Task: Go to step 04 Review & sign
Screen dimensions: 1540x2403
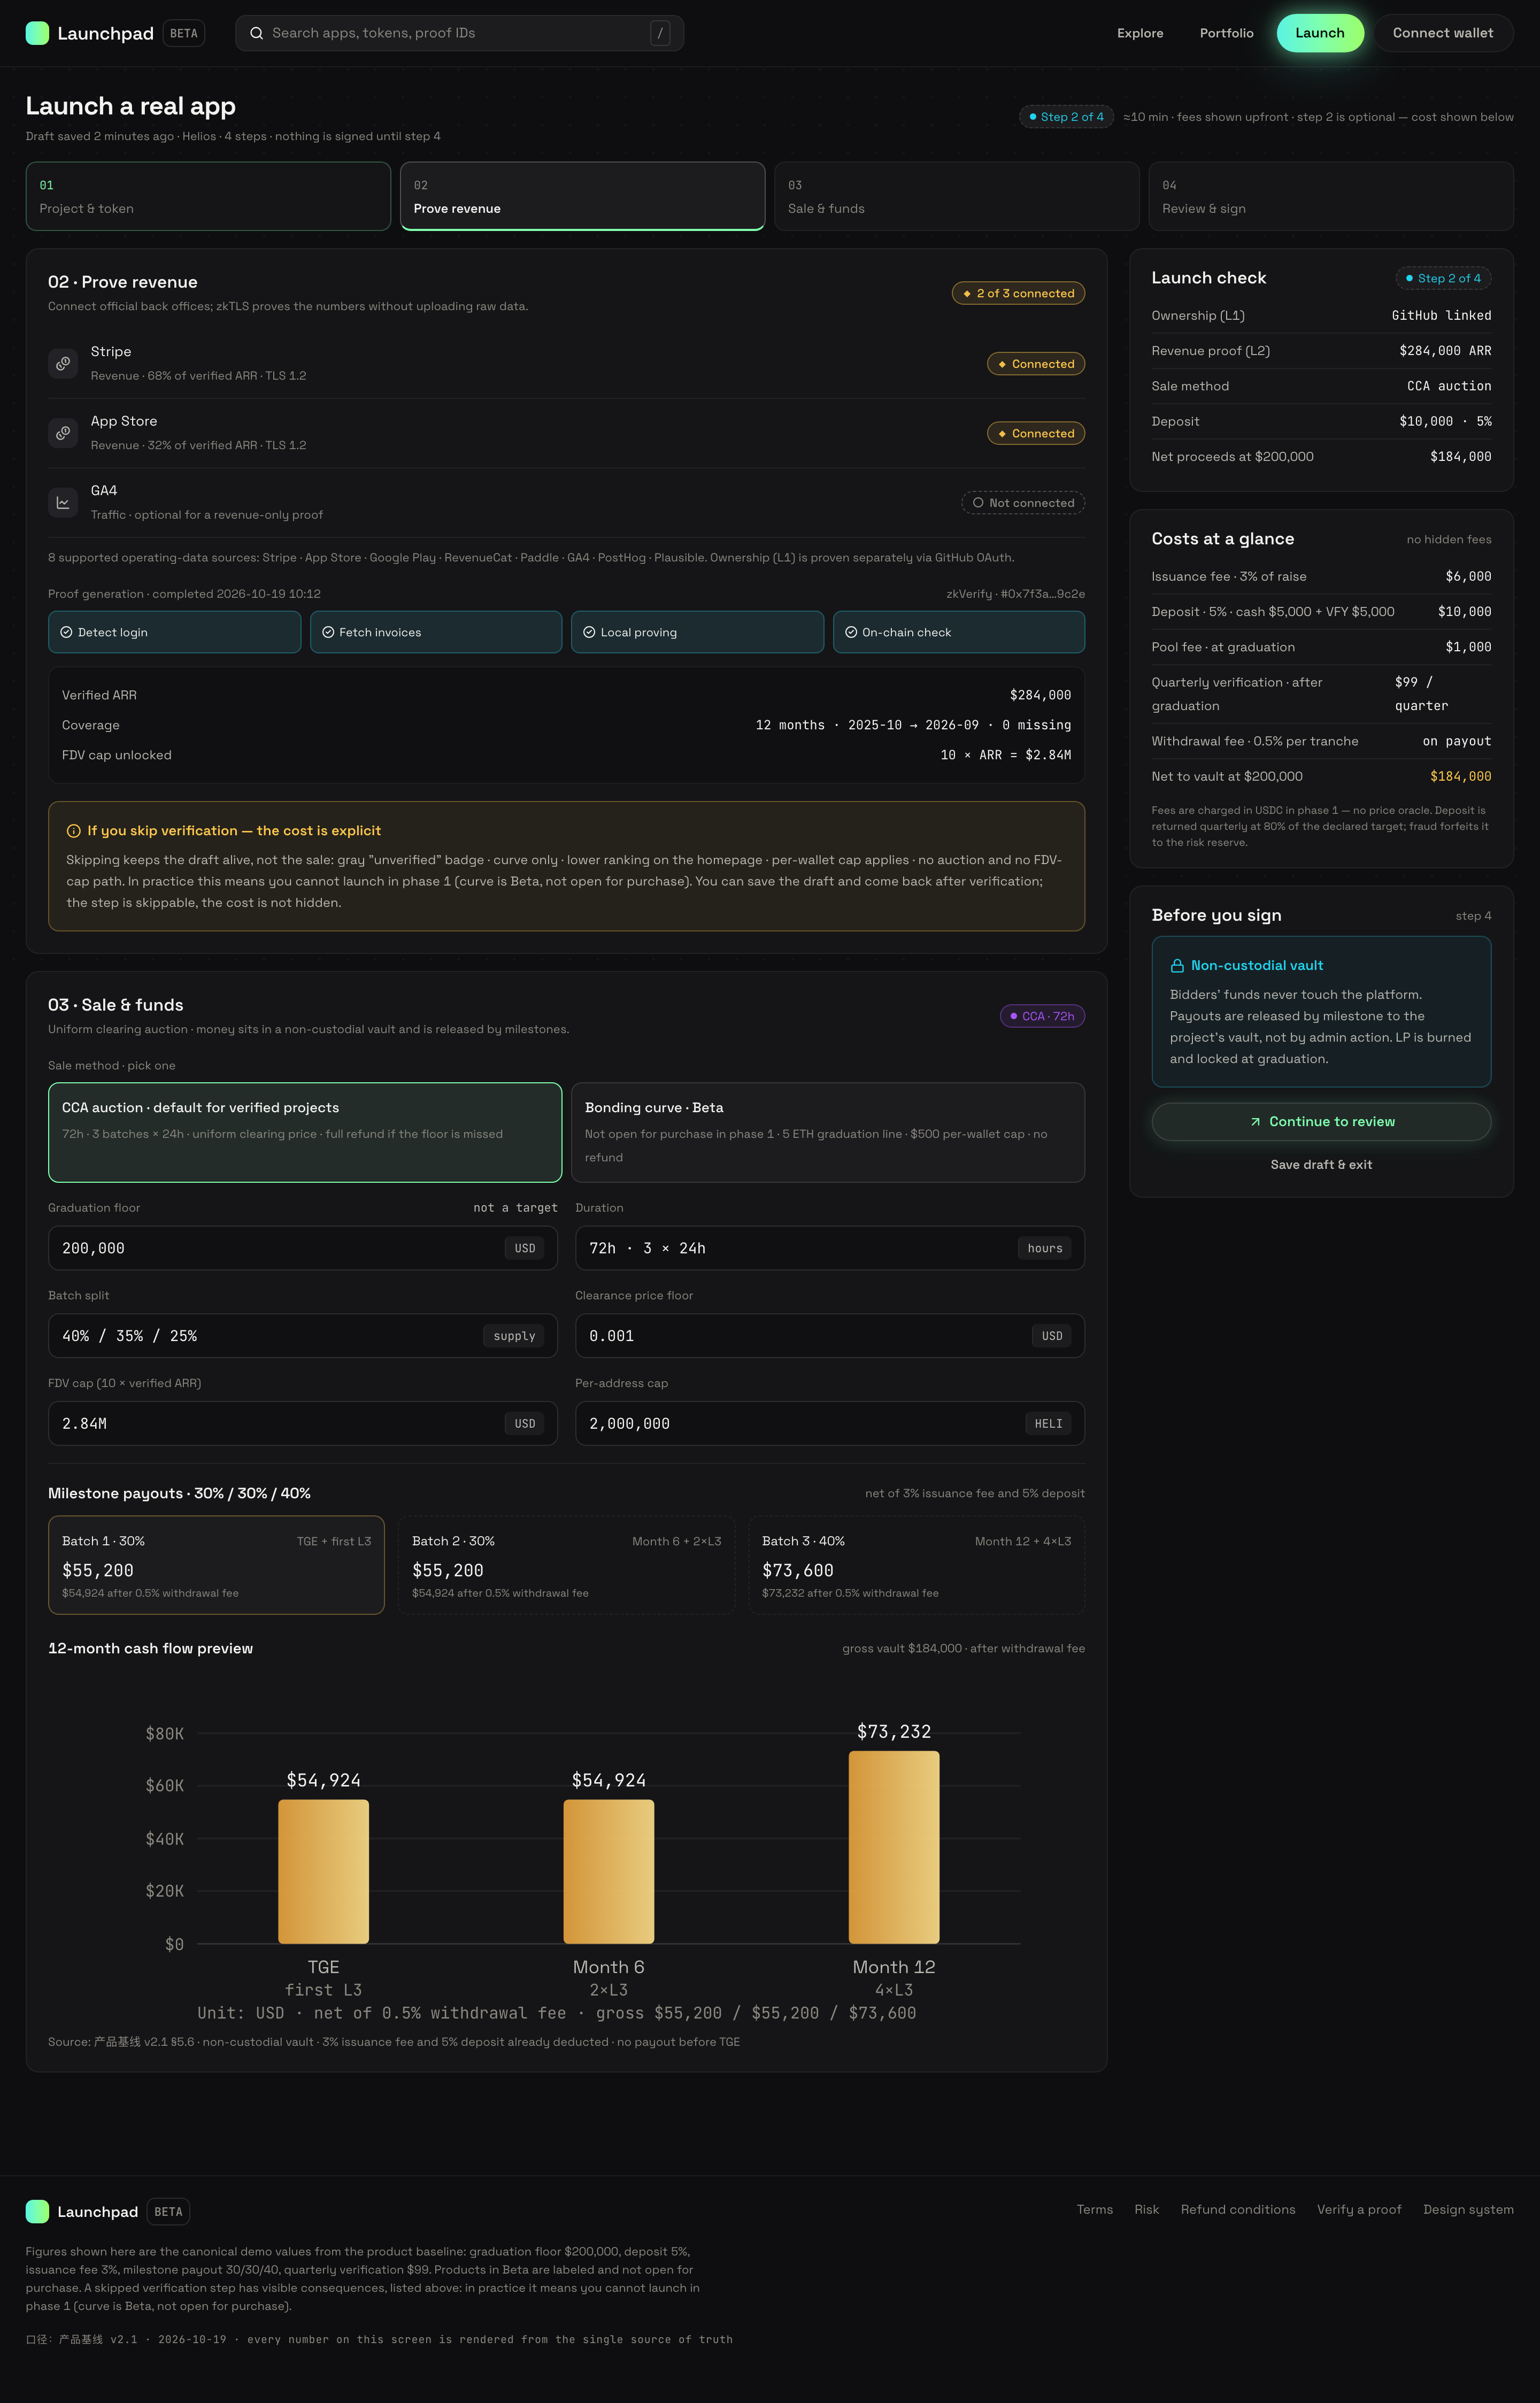Action: click(1331, 196)
